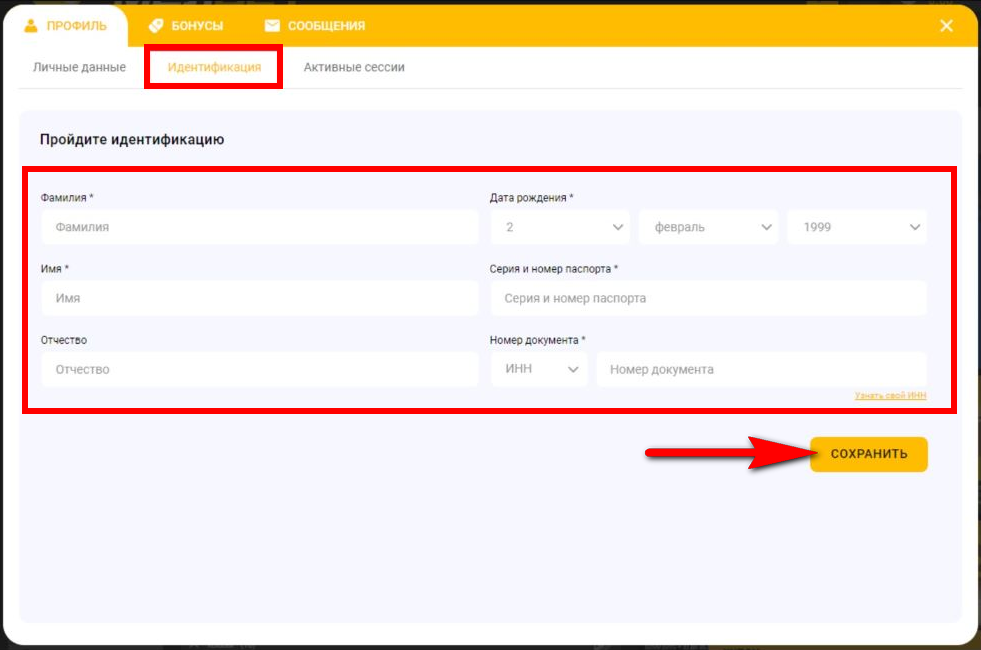
Task: Open the Профиль tab
Action: pyautogui.click(x=66, y=26)
